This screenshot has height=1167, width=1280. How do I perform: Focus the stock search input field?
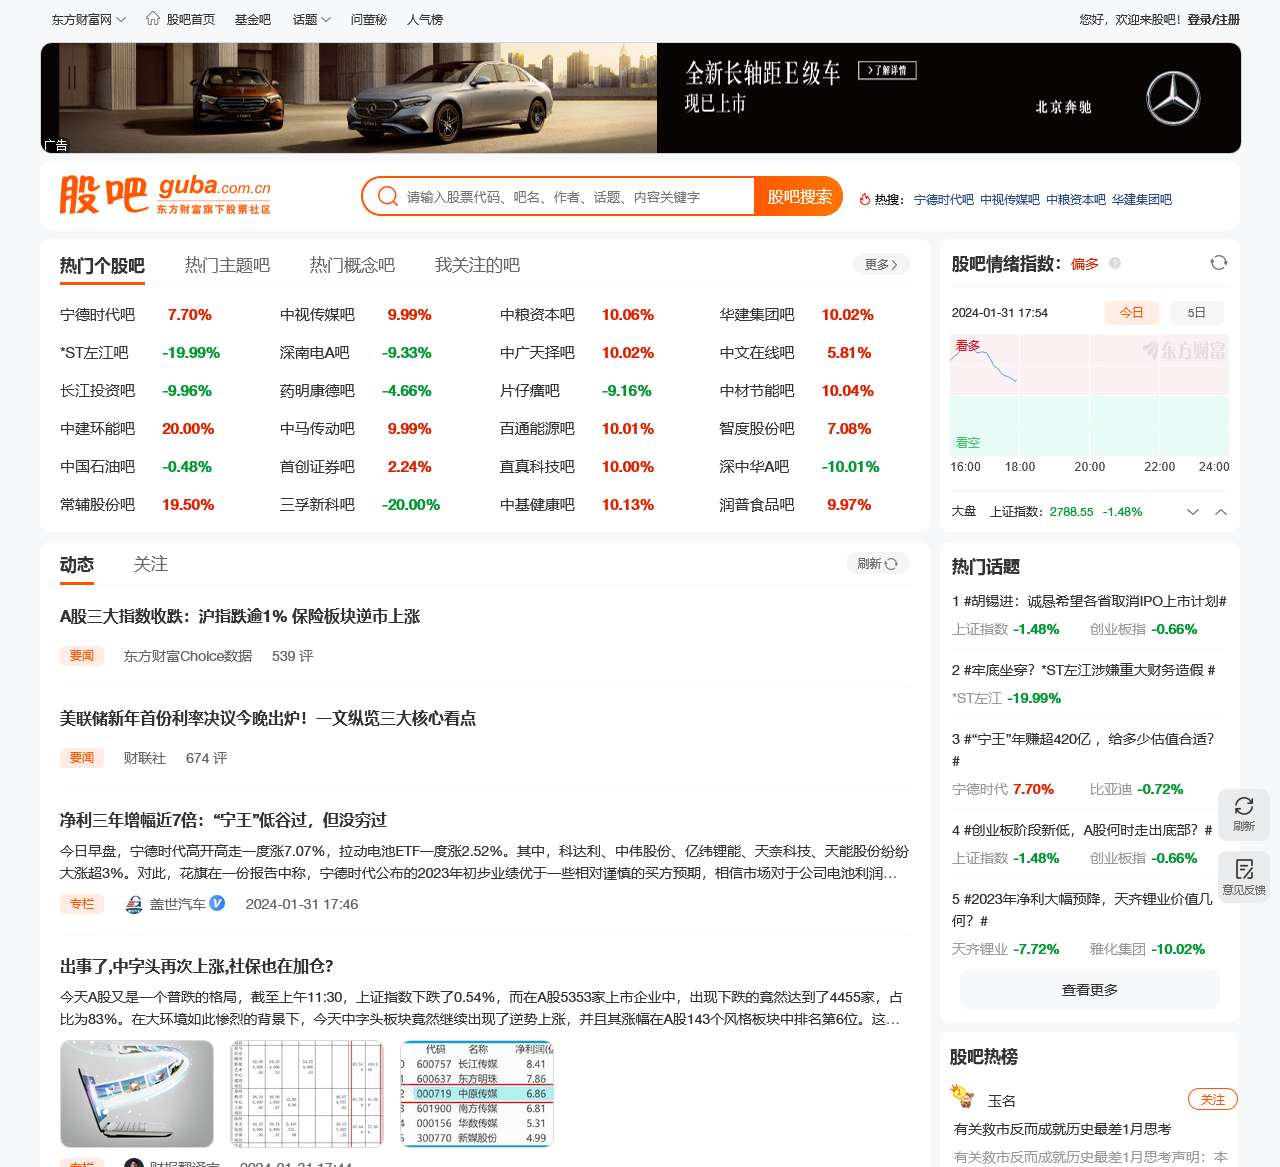(578, 196)
